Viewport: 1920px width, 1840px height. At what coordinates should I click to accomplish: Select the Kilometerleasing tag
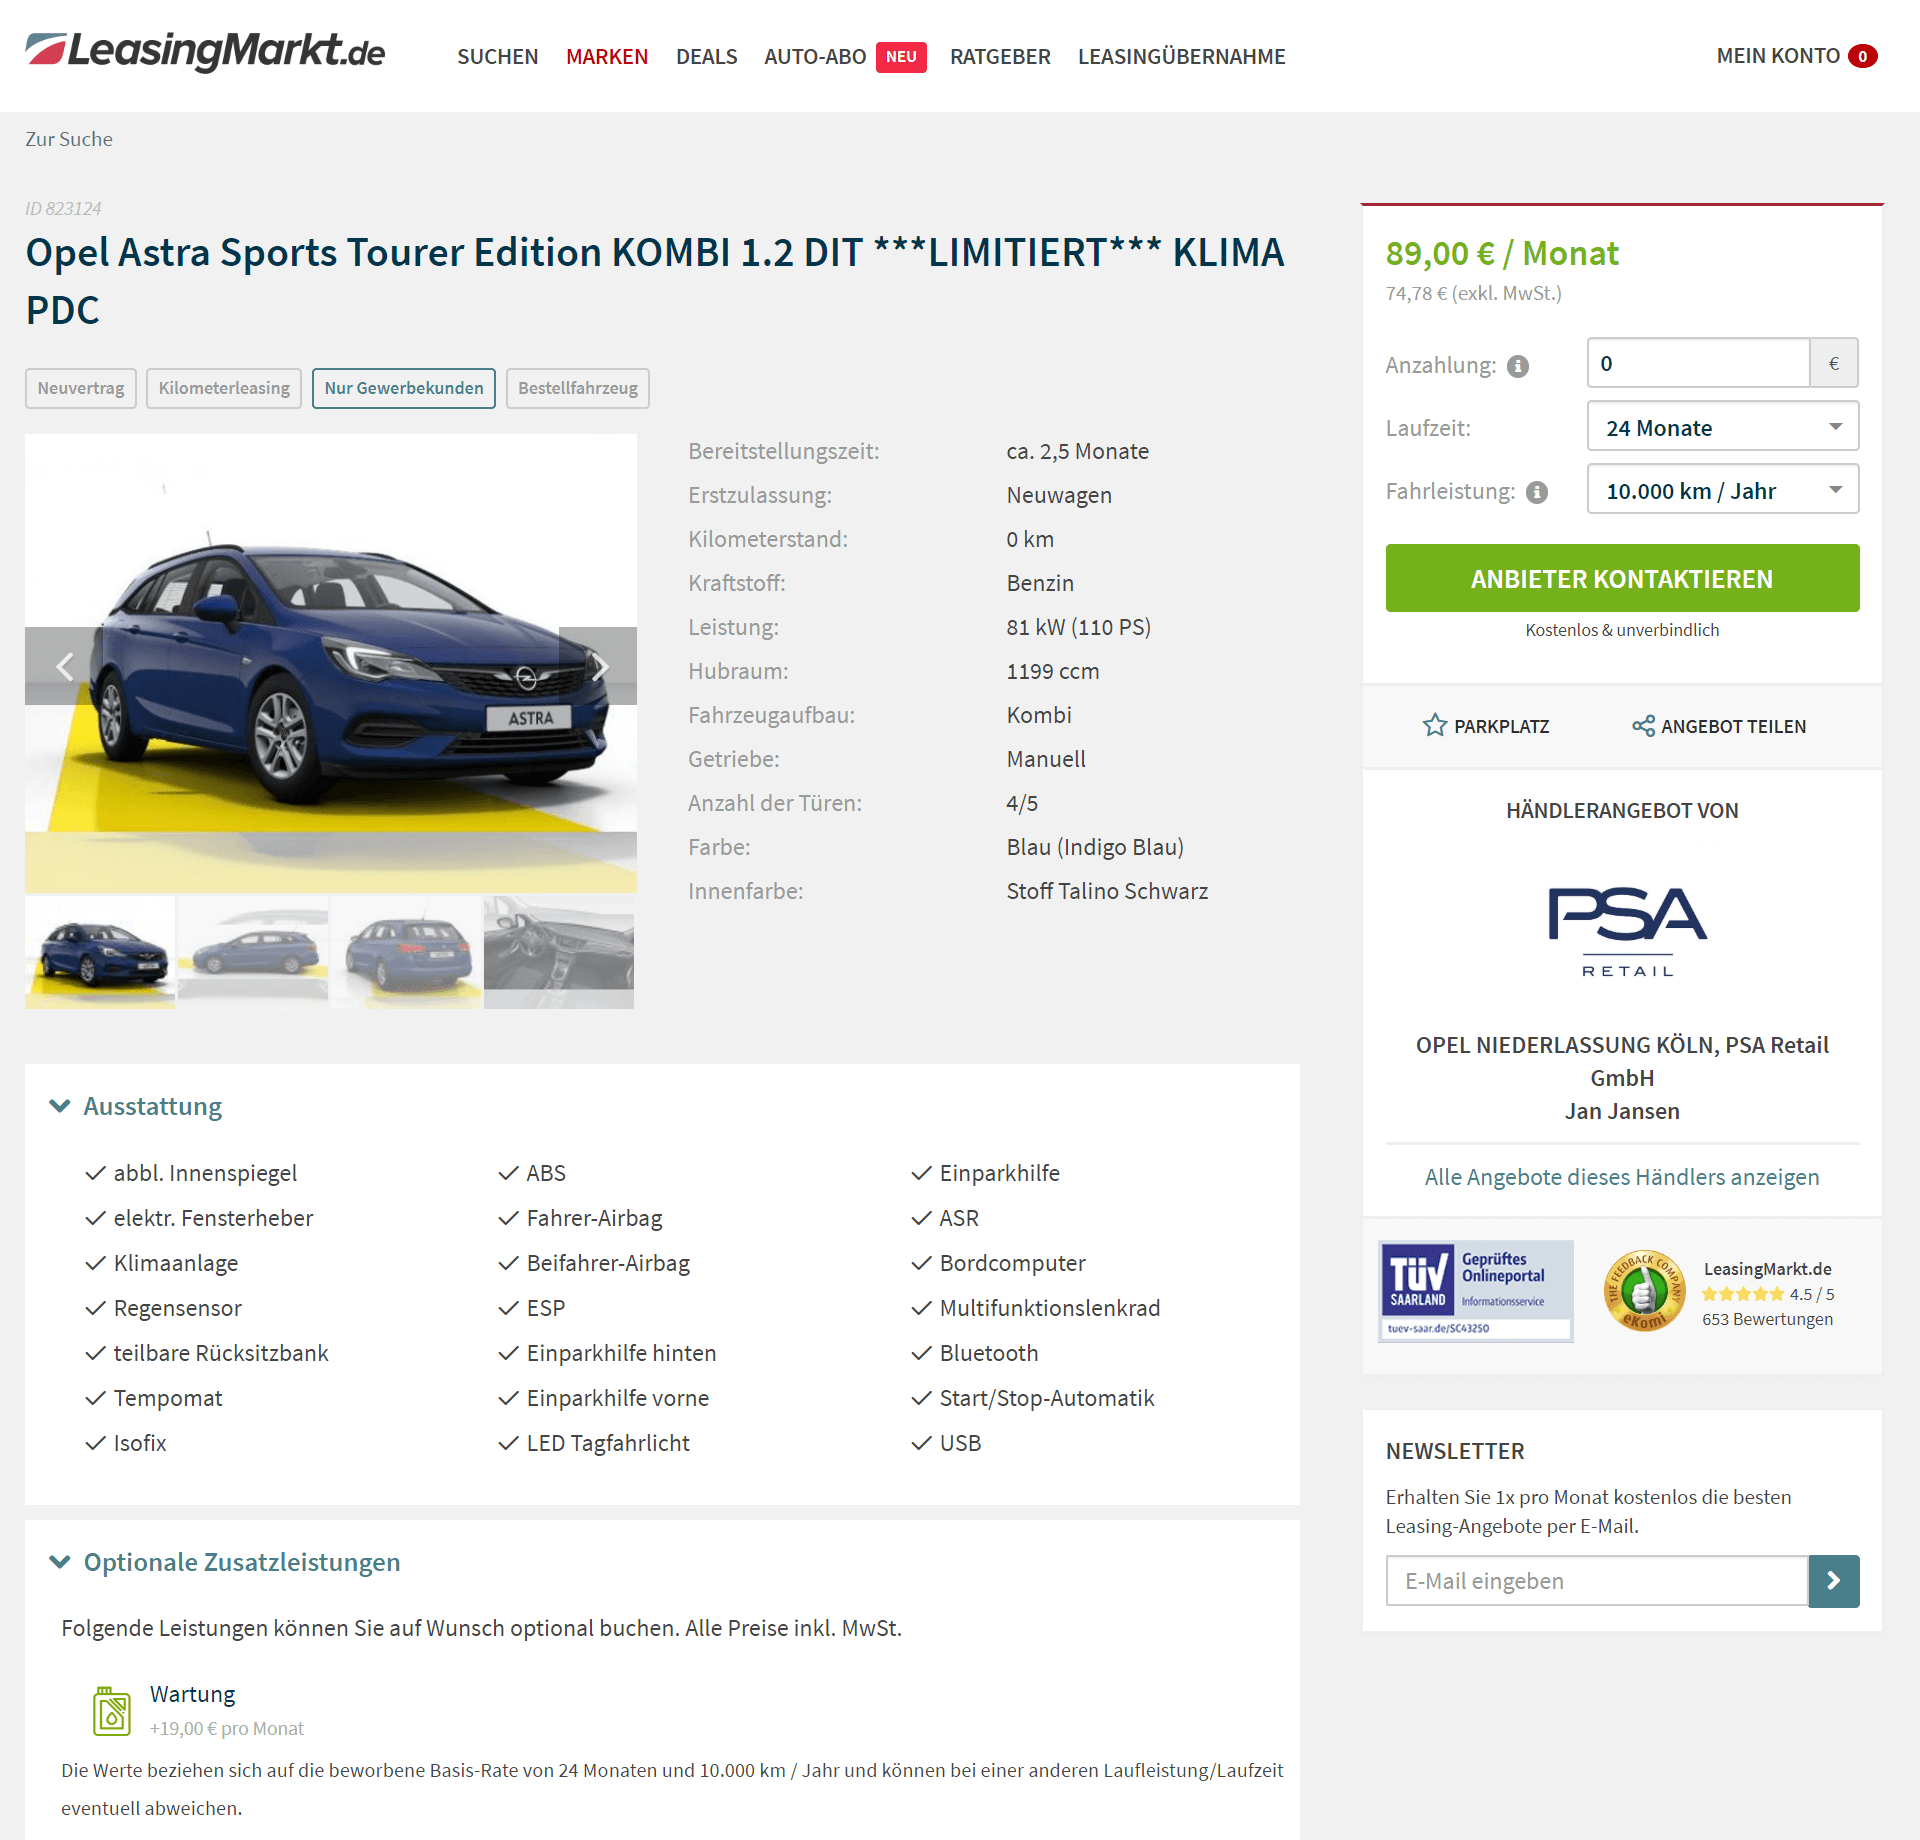pyautogui.click(x=224, y=388)
